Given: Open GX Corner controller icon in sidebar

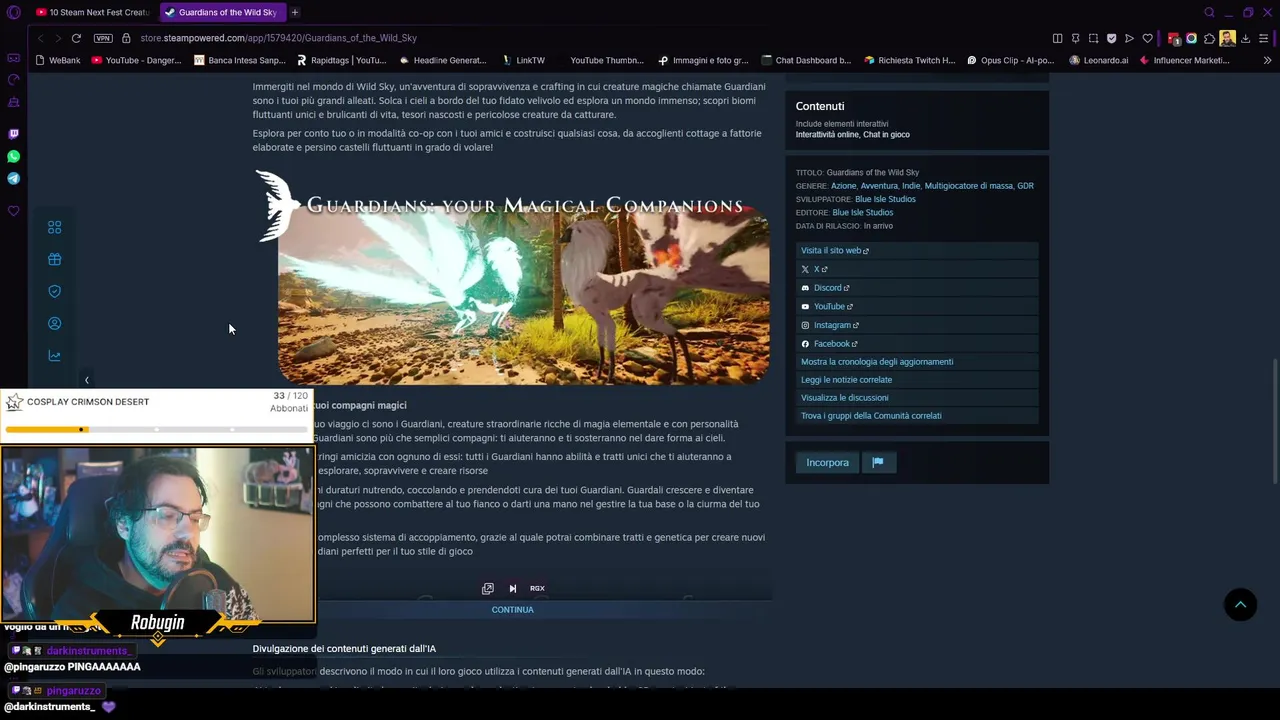Looking at the screenshot, I should point(13,58).
